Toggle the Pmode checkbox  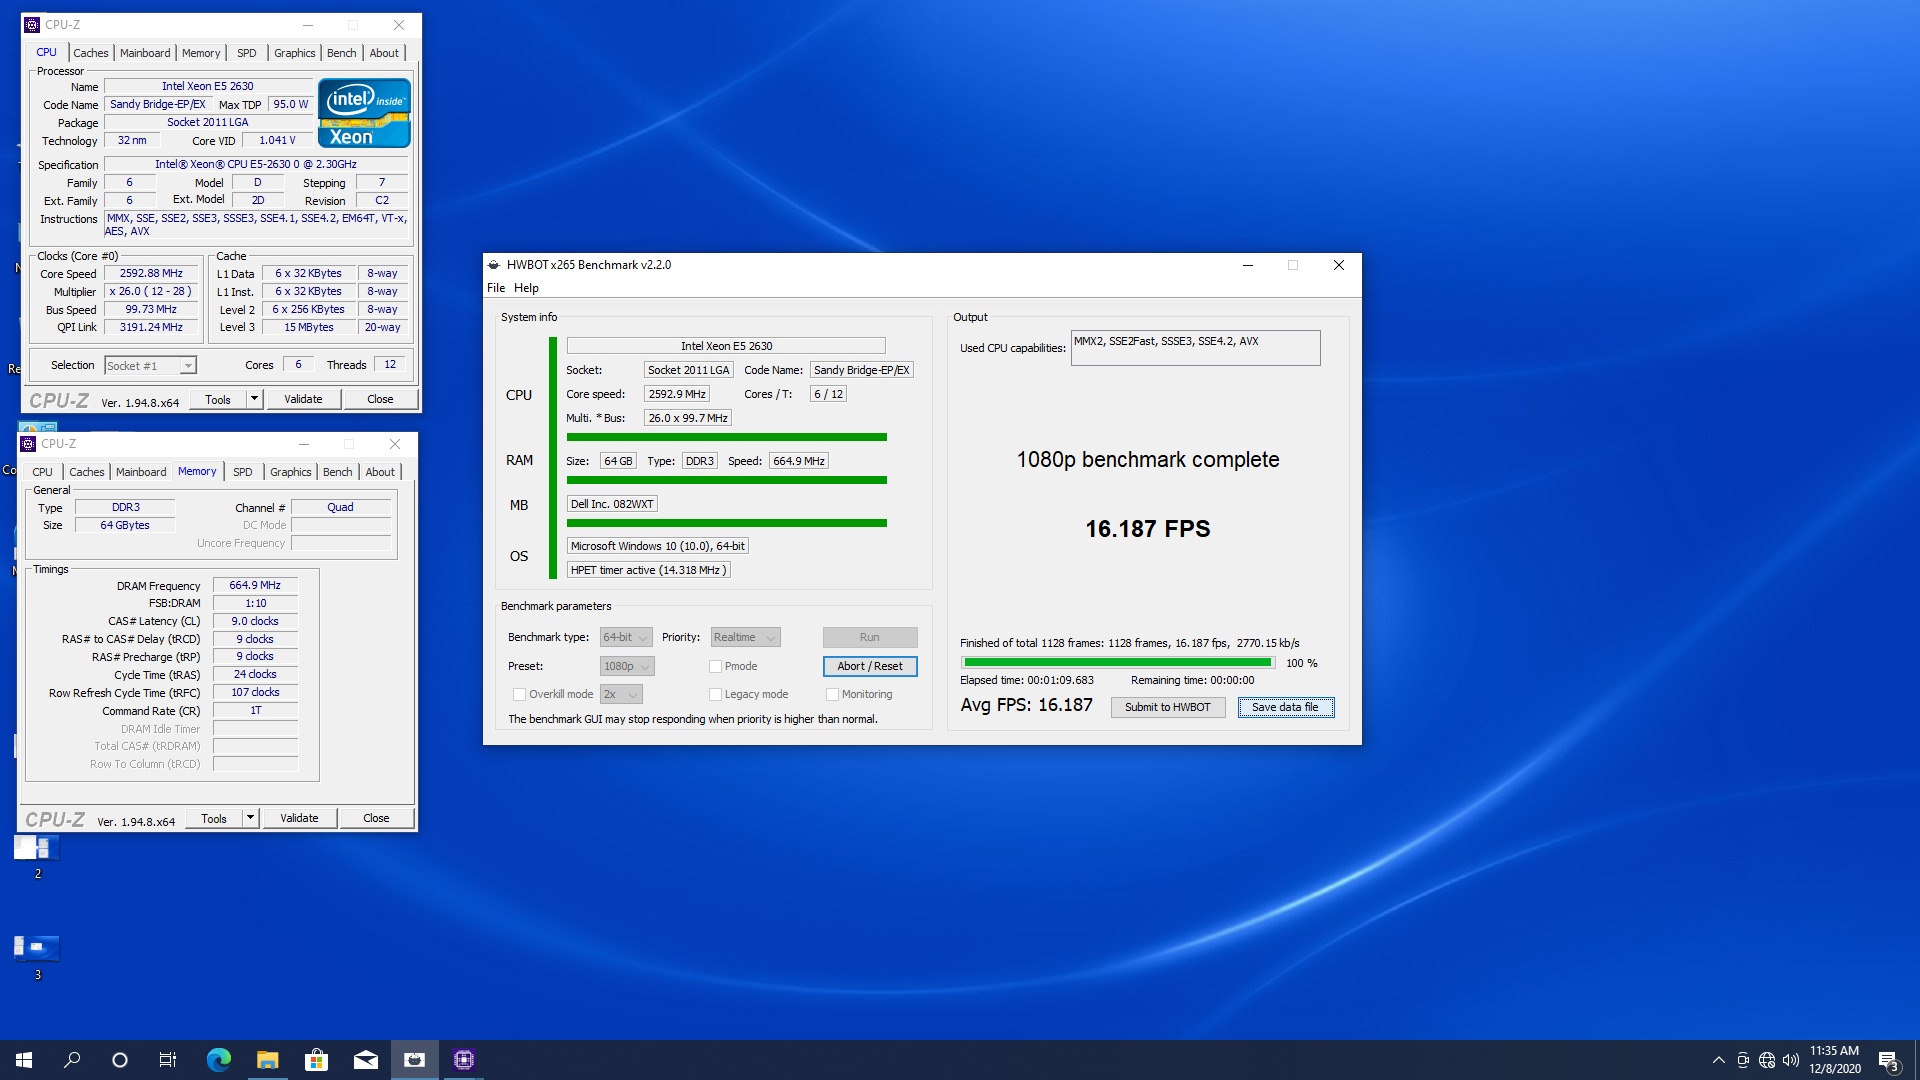tap(715, 667)
